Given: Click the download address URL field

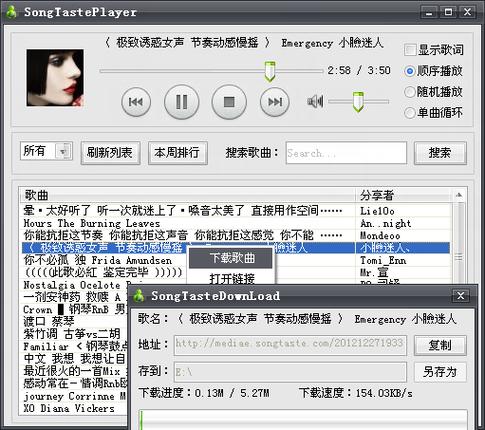Looking at the screenshot, I should (290, 345).
